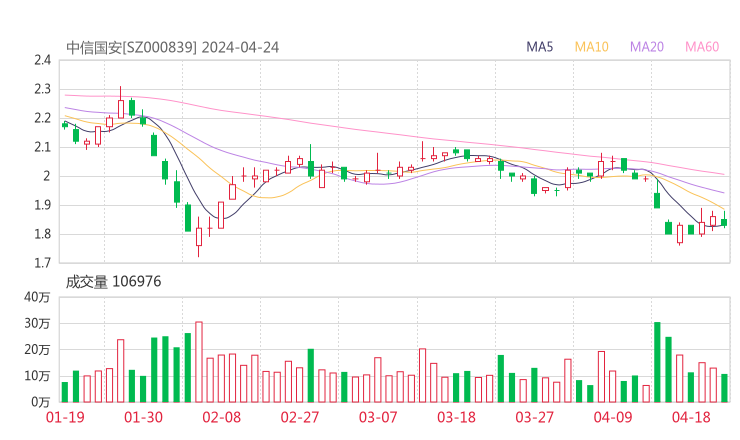
Task: Click the last green volume bar on the right
Action: click(x=724, y=388)
